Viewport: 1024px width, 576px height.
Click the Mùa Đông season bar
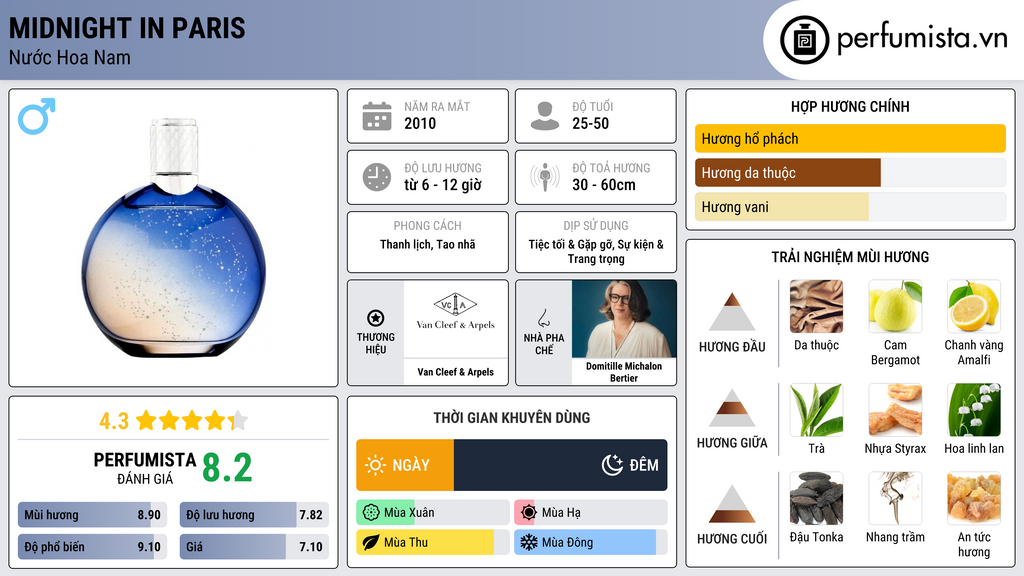(x=591, y=542)
